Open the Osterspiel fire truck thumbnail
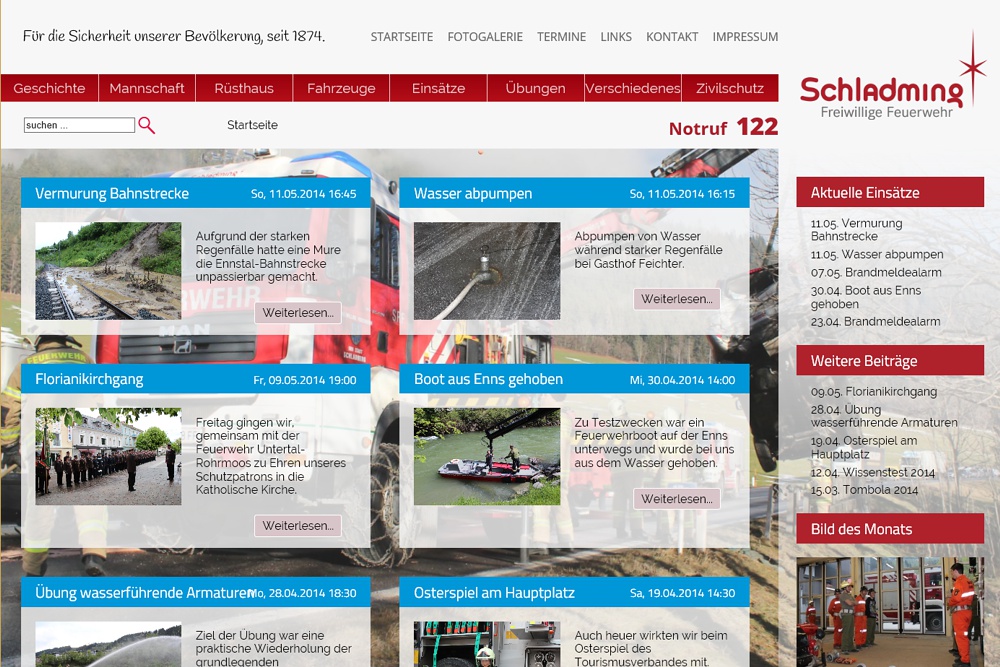 [x=487, y=644]
